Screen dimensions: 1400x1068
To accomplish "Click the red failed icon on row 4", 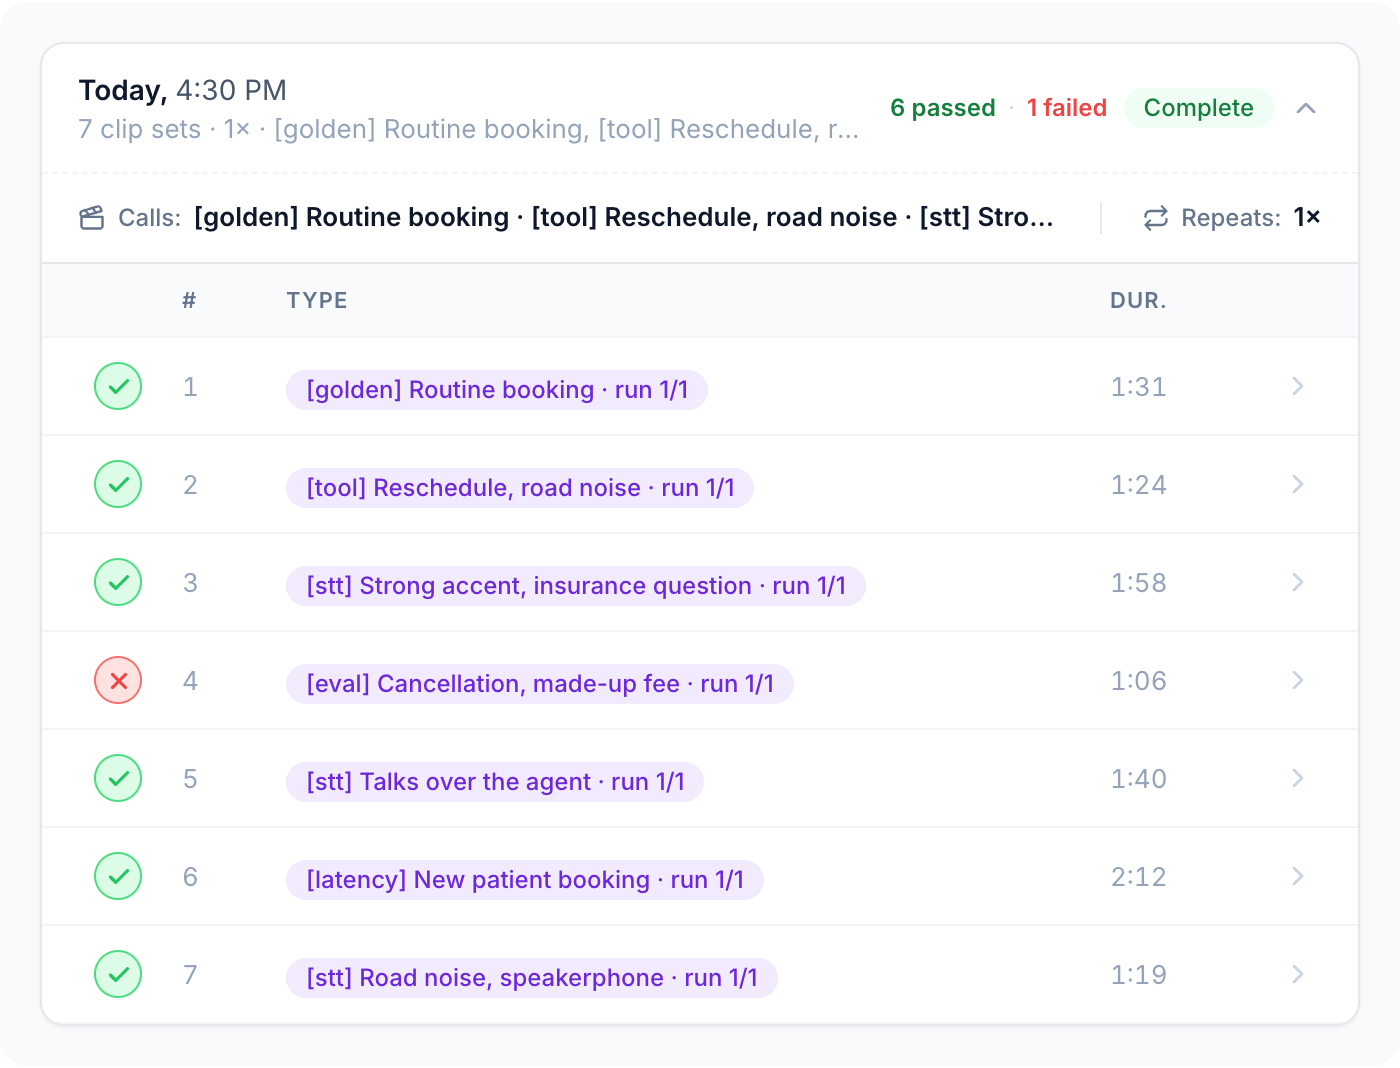I will (x=118, y=680).
